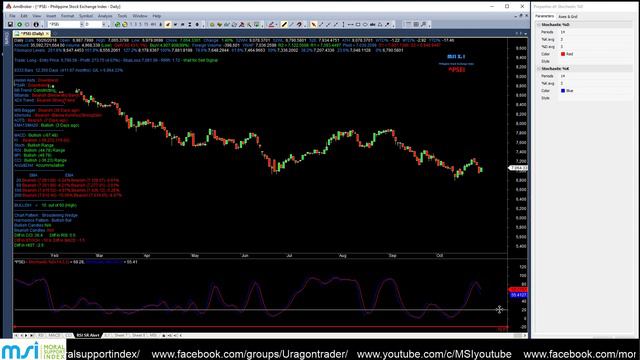Open the Tools menu
Viewport: 640px width, 360px height.
(x=122, y=16)
